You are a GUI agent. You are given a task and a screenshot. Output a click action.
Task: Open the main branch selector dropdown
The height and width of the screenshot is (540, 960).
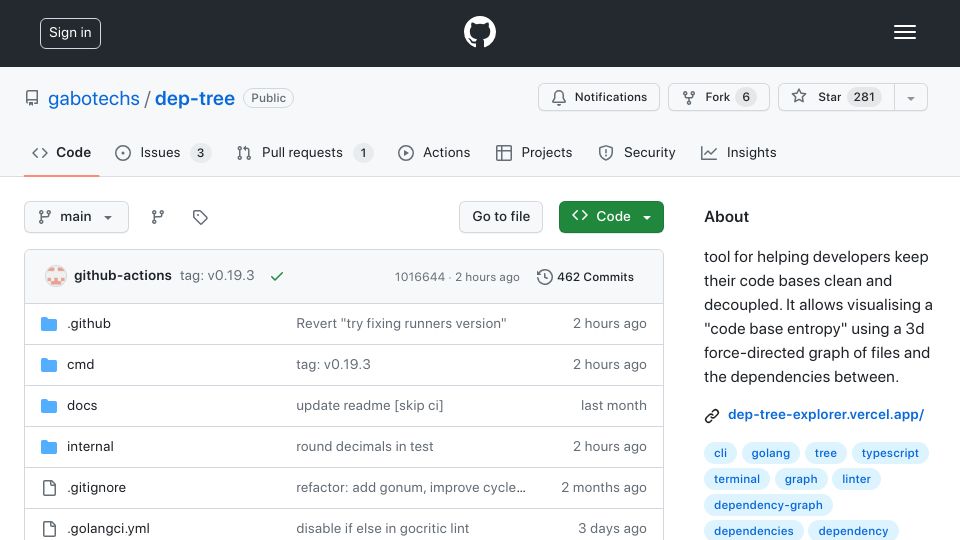coord(77,217)
